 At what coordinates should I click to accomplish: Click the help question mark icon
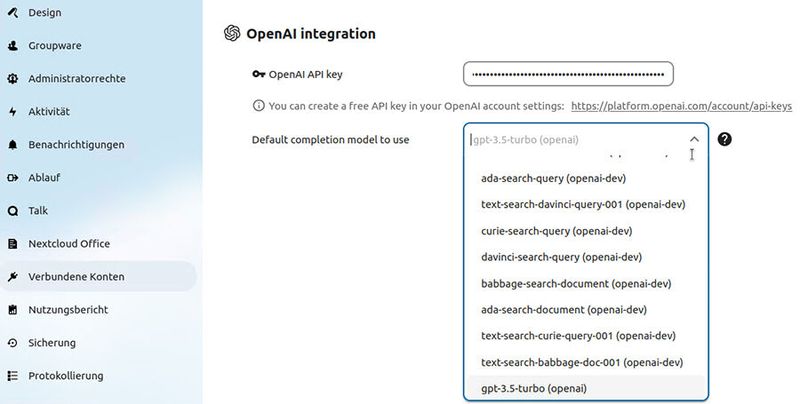tap(725, 140)
